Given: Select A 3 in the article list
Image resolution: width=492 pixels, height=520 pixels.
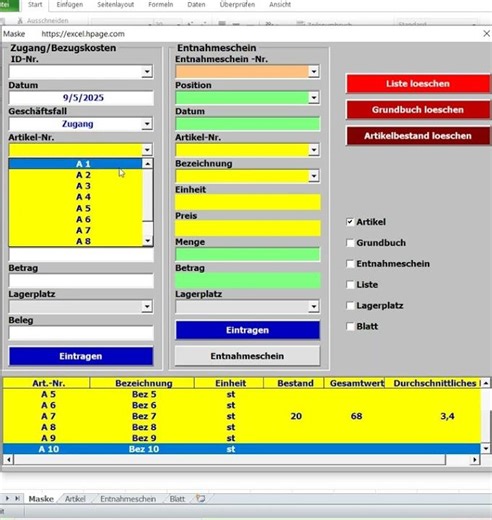Looking at the screenshot, I should (x=76, y=186).
